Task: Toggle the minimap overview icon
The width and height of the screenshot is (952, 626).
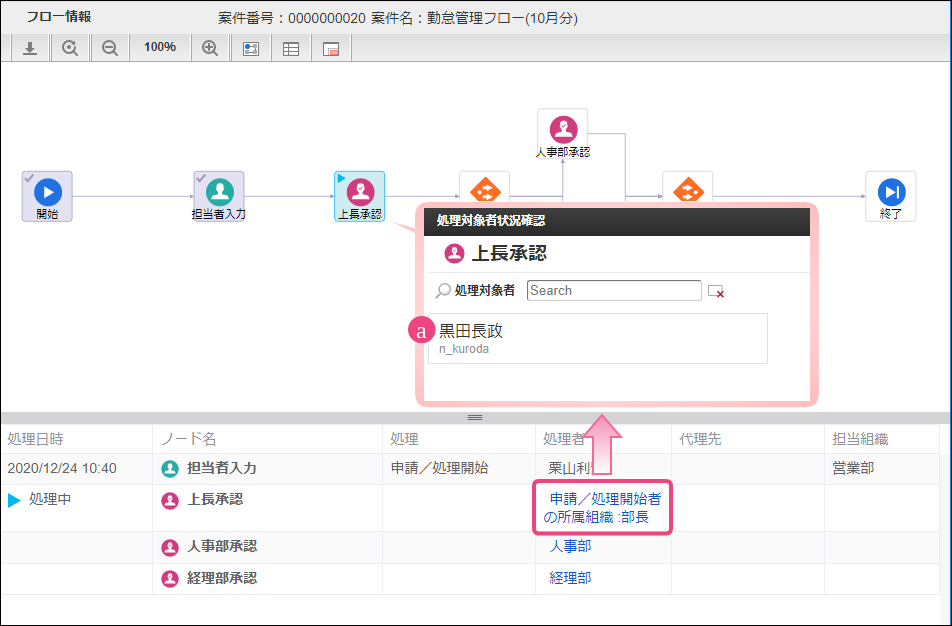Action: pos(331,49)
